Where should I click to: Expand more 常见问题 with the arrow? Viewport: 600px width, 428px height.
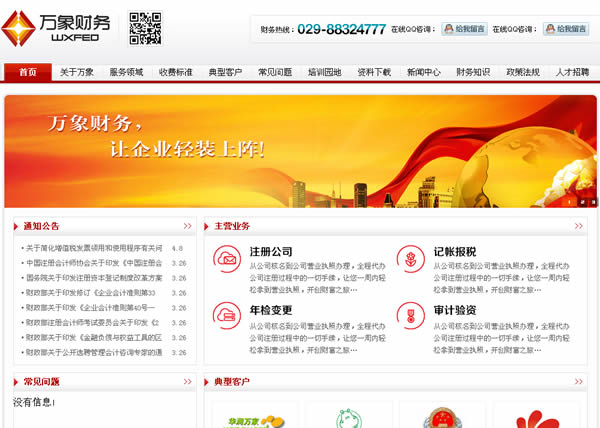click(x=187, y=382)
